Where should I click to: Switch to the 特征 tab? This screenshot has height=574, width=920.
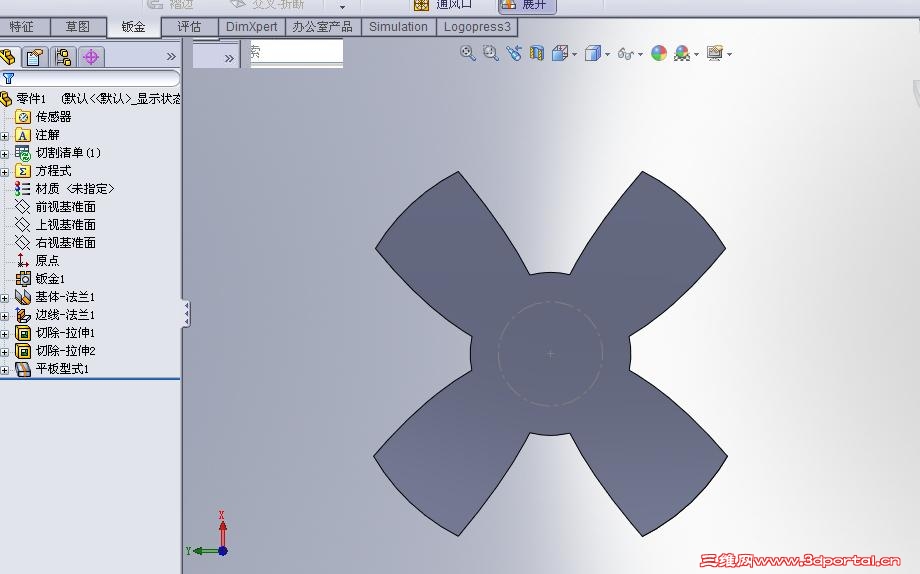coord(22,27)
